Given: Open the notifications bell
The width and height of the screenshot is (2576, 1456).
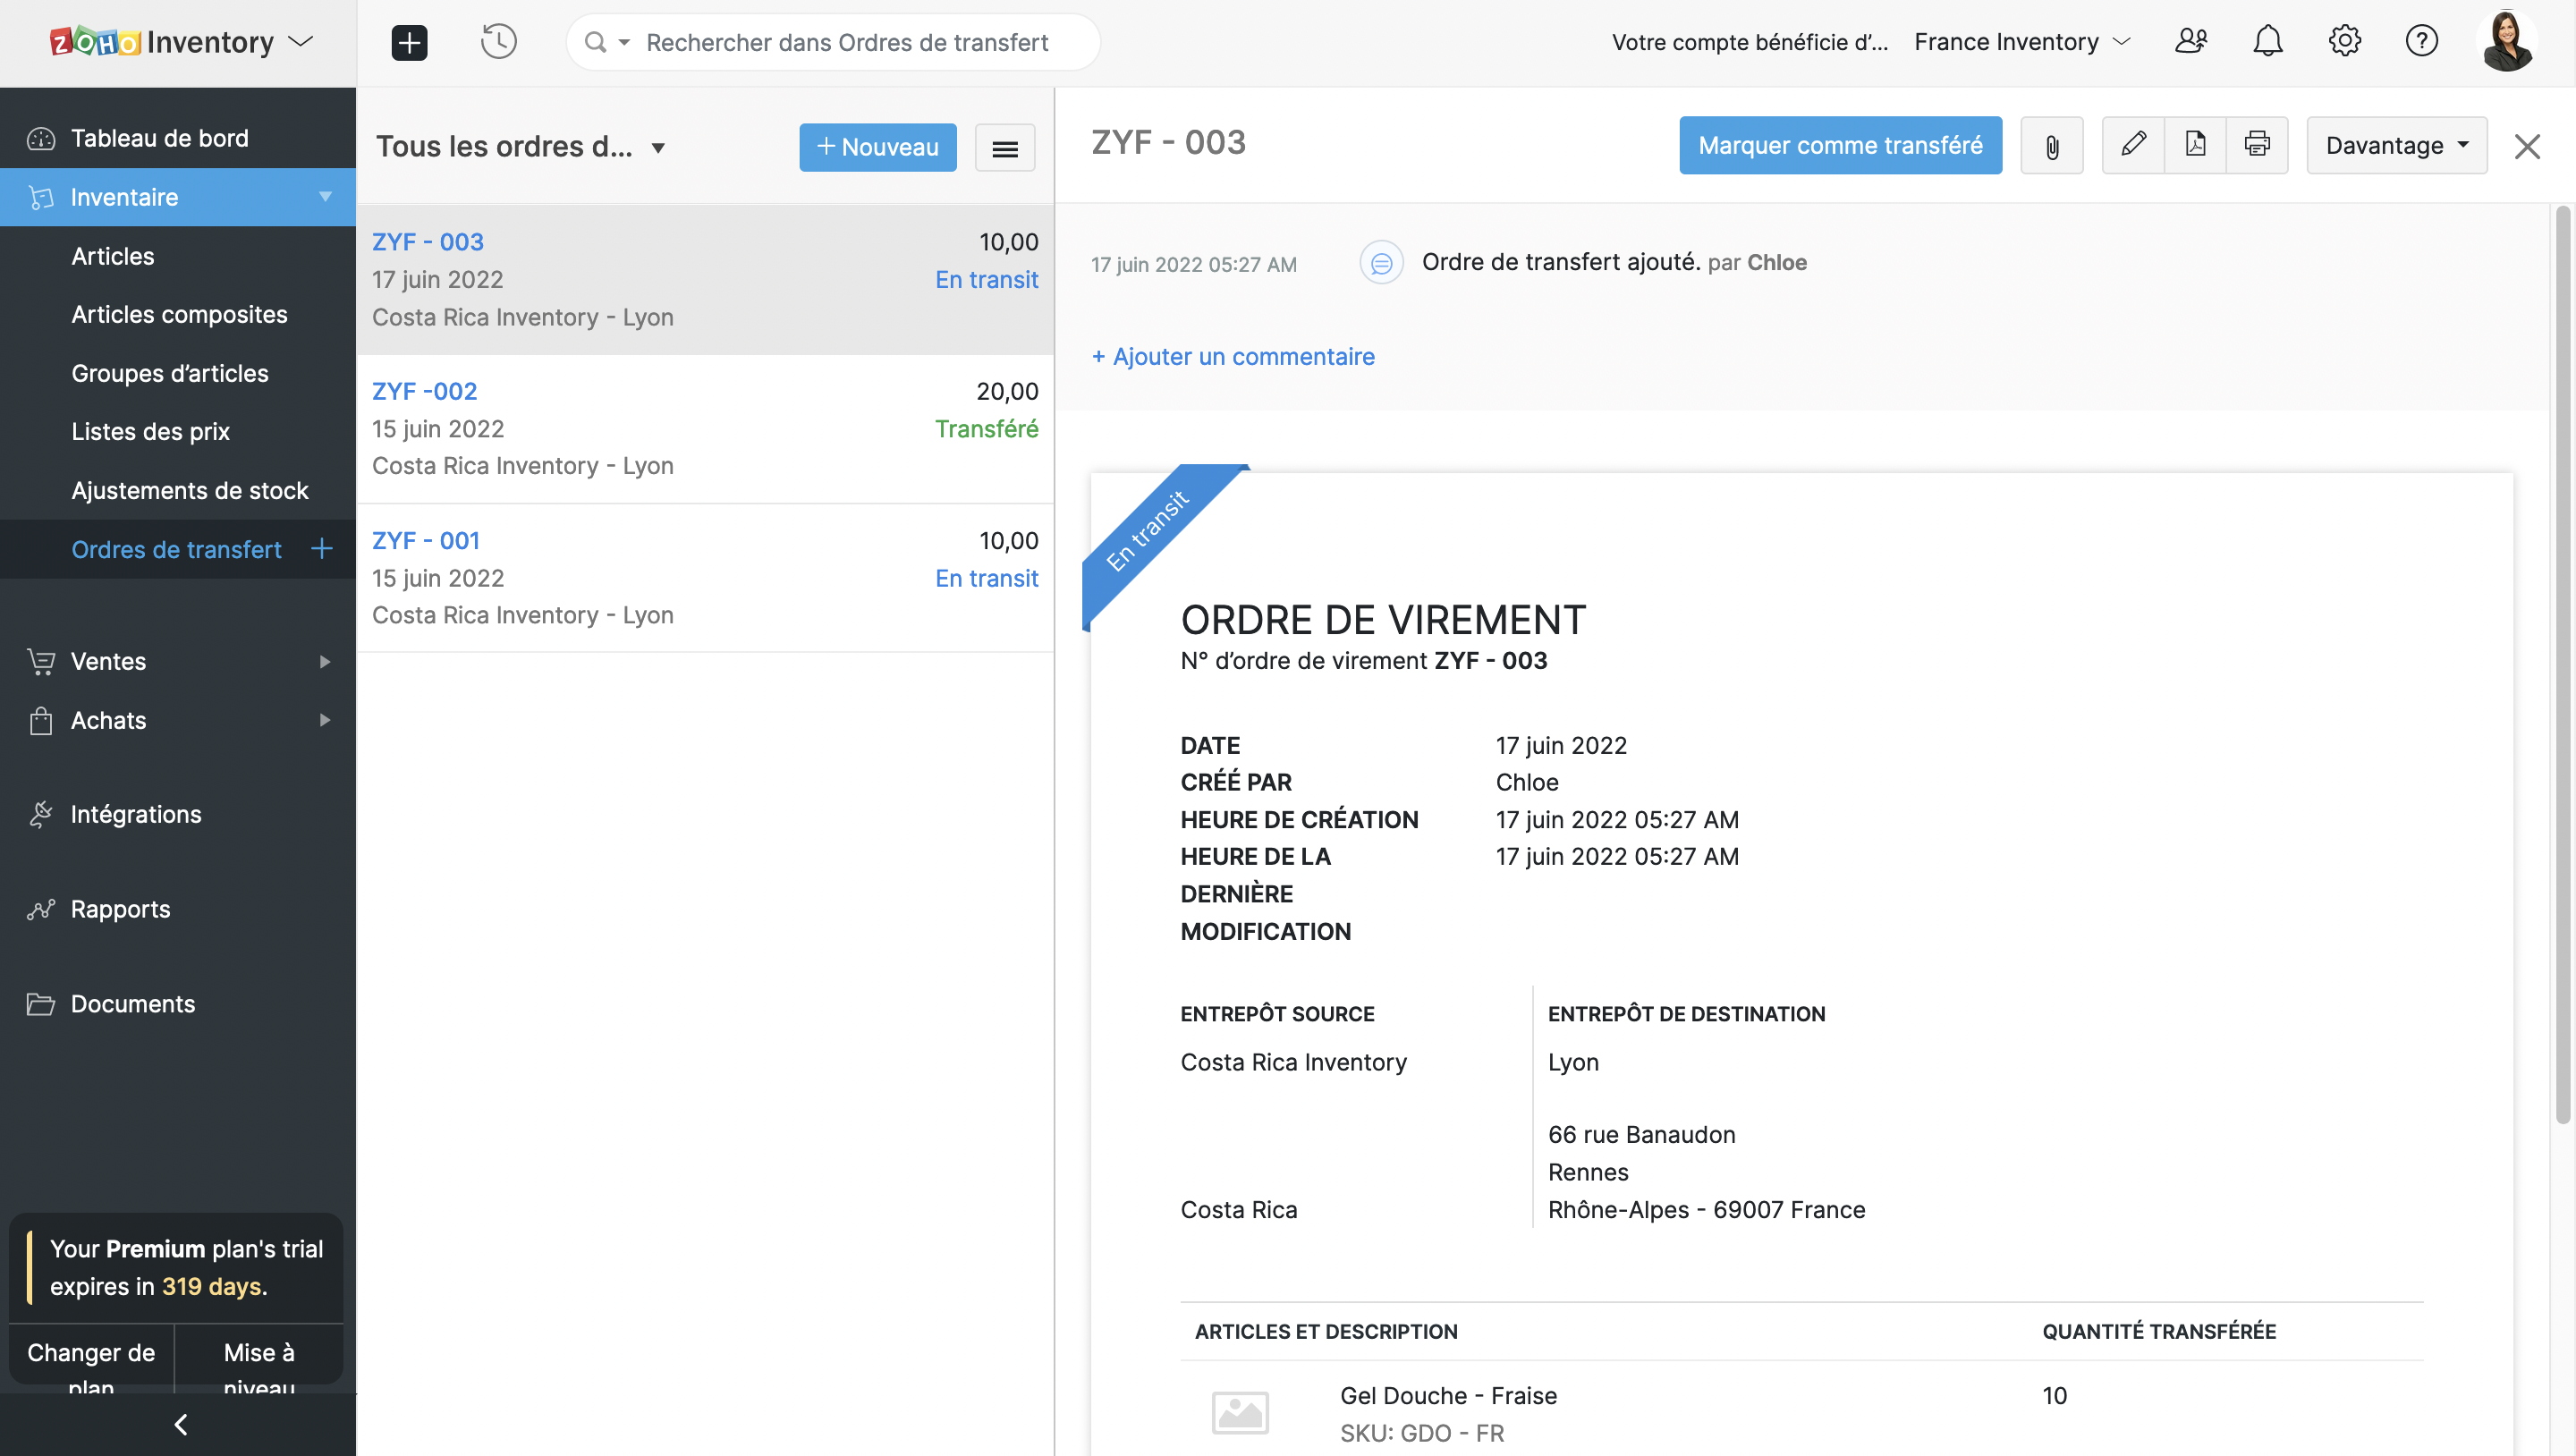Looking at the screenshot, I should (2267, 41).
